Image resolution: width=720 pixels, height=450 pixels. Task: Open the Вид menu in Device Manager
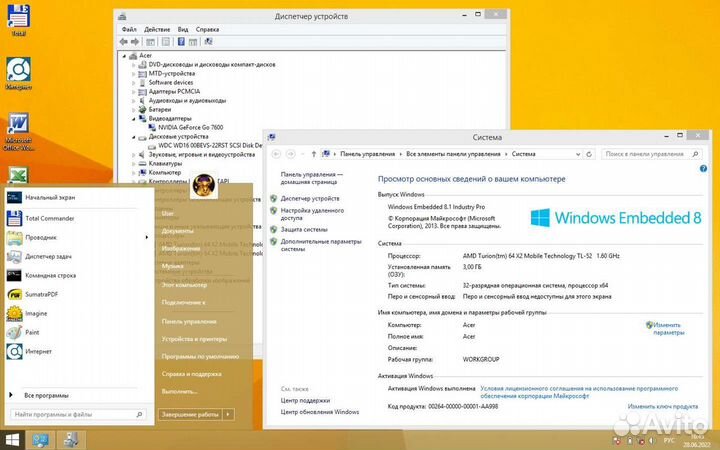coord(183,30)
